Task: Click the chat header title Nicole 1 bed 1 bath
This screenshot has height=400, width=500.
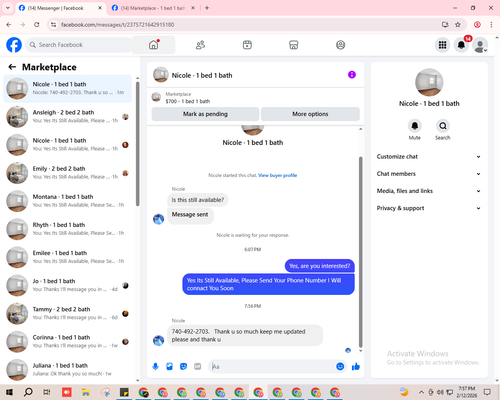Action: coord(202,75)
